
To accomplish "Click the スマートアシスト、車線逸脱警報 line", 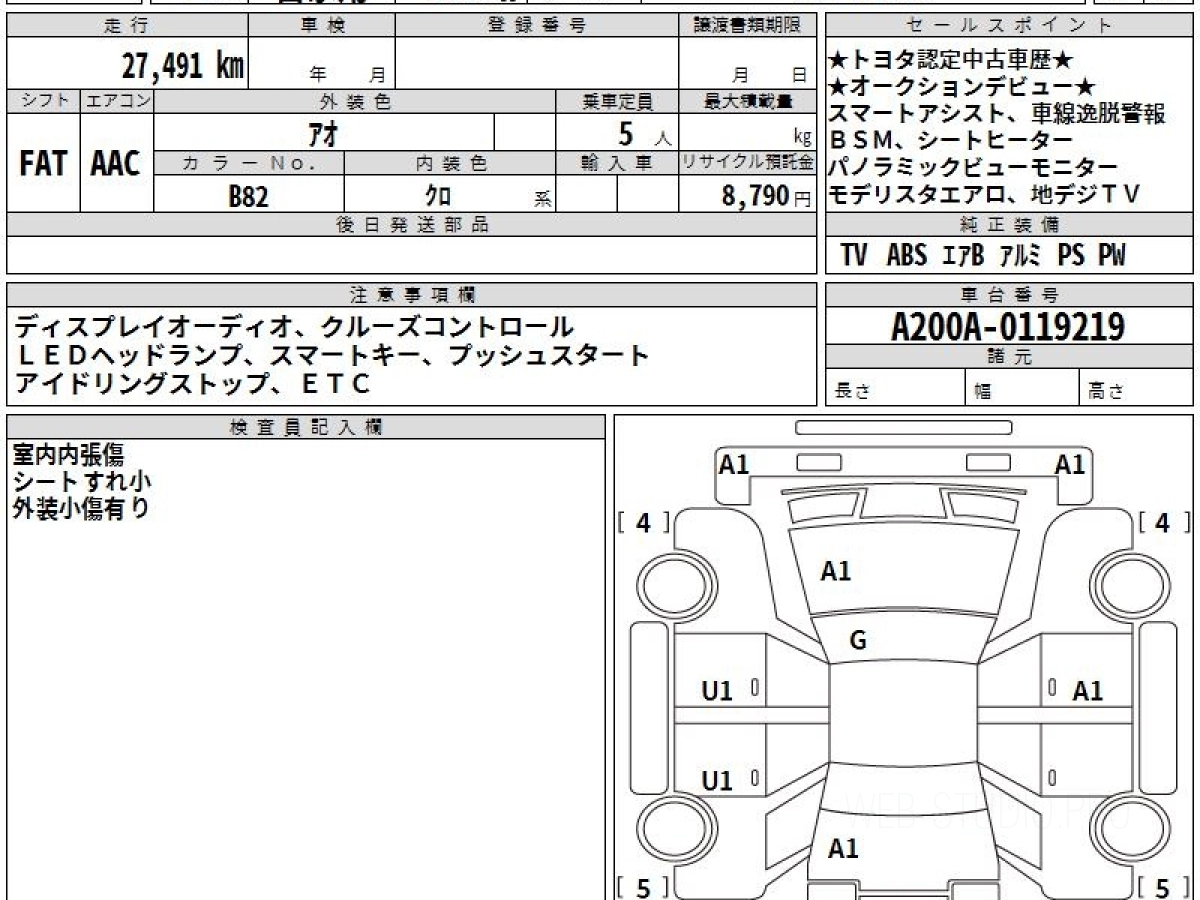I will pyautogui.click(x=997, y=114).
